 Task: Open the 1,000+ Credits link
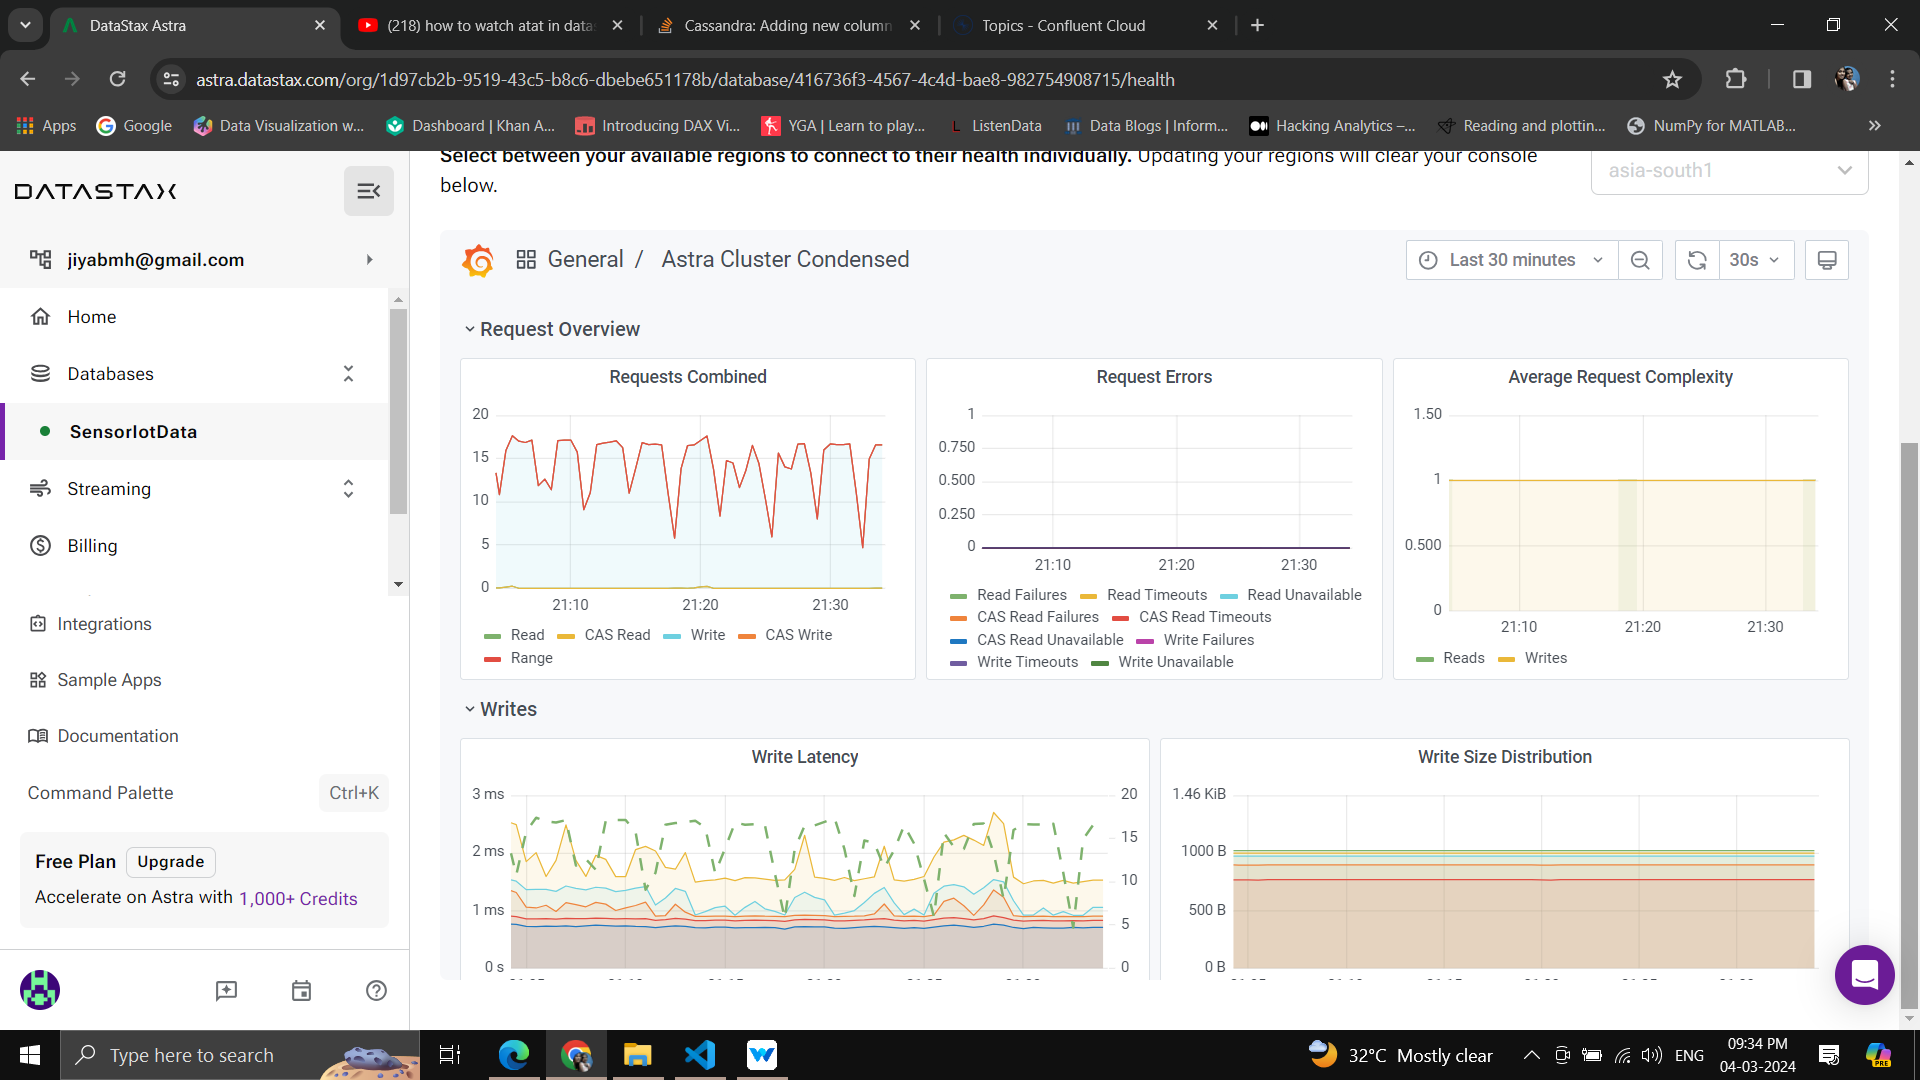click(x=298, y=898)
